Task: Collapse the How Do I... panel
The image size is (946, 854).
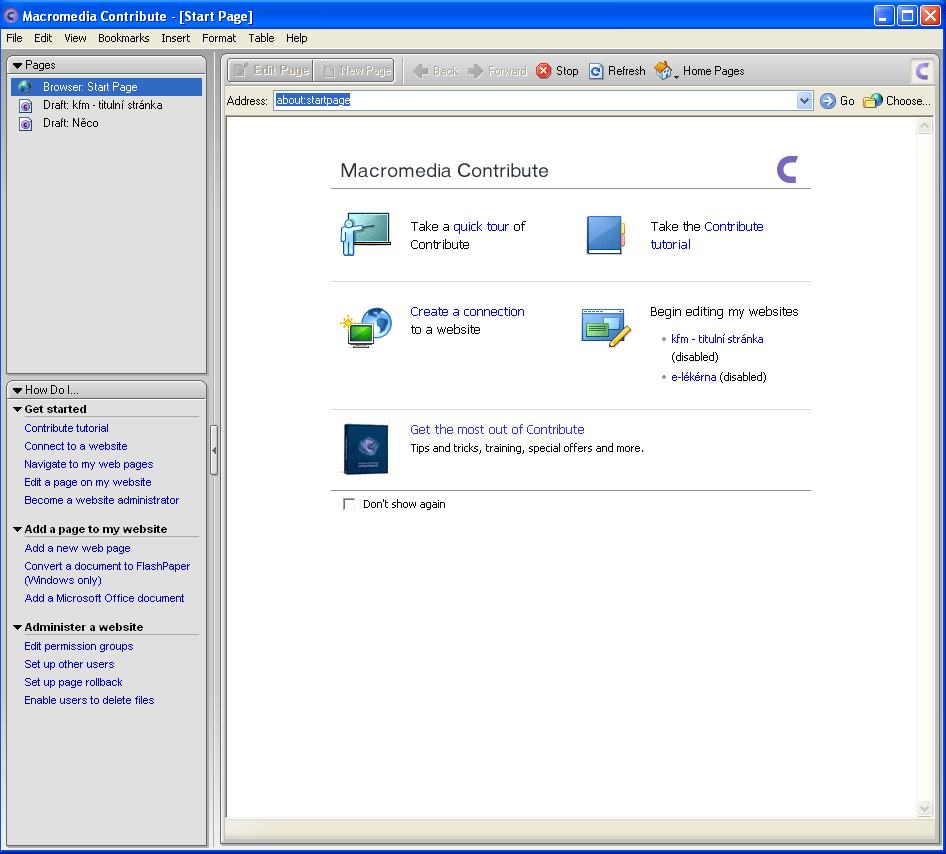Action: click(17, 390)
